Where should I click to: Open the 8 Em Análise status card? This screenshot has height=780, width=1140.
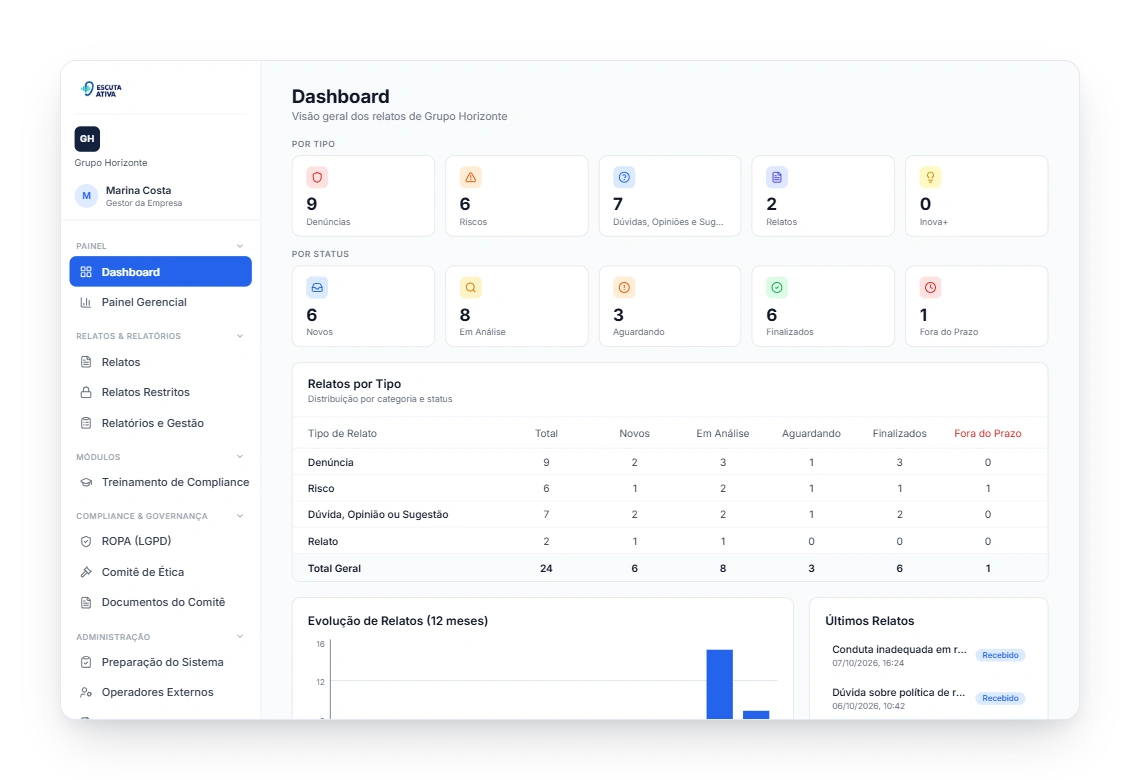click(x=517, y=307)
